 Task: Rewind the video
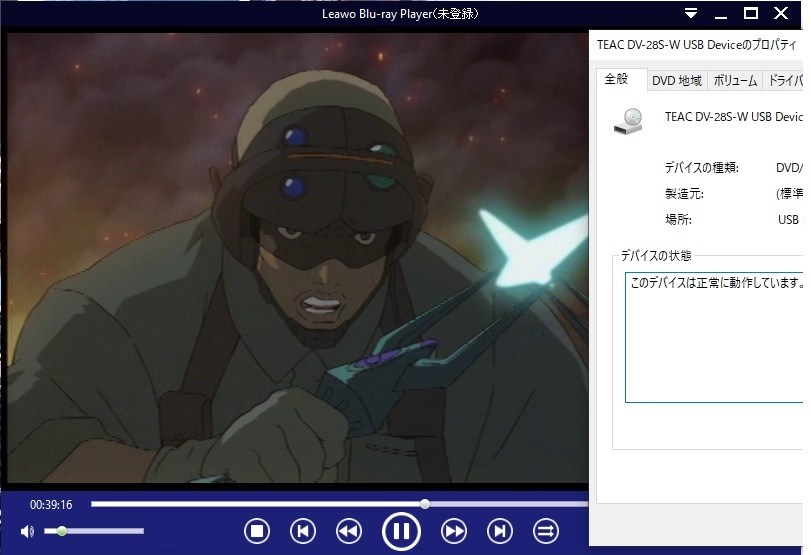point(348,530)
